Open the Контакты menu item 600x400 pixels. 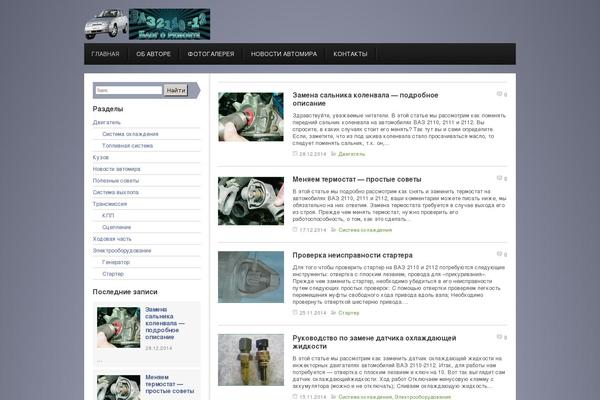pos(350,54)
